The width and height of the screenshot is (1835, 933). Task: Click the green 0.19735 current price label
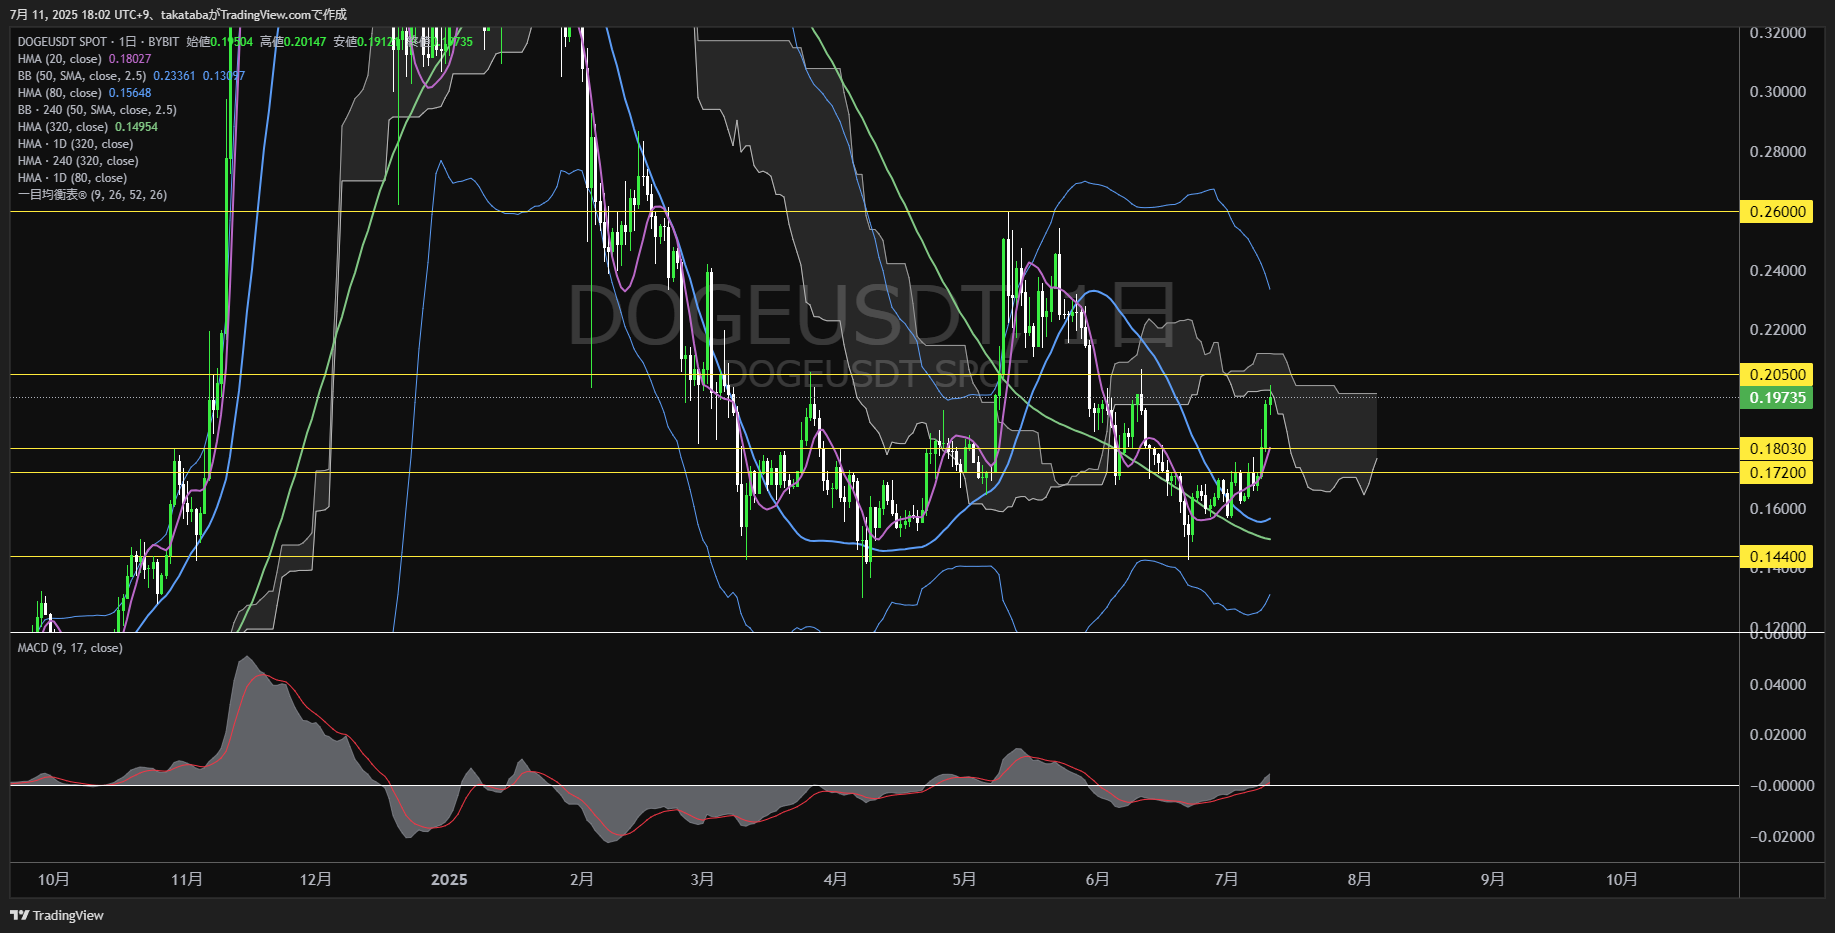[1777, 397]
